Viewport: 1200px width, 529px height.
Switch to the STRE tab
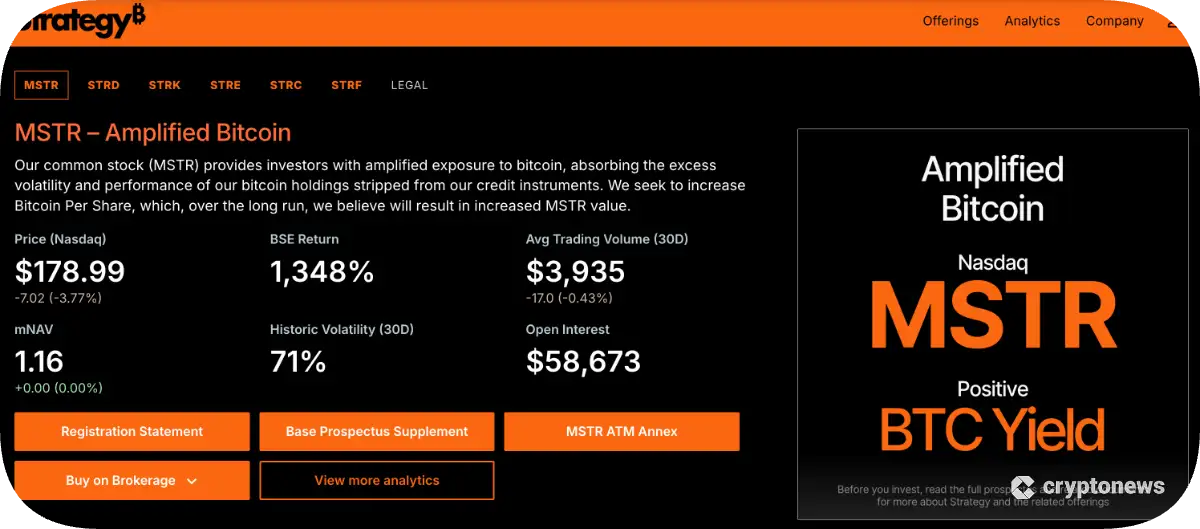[x=225, y=85]
